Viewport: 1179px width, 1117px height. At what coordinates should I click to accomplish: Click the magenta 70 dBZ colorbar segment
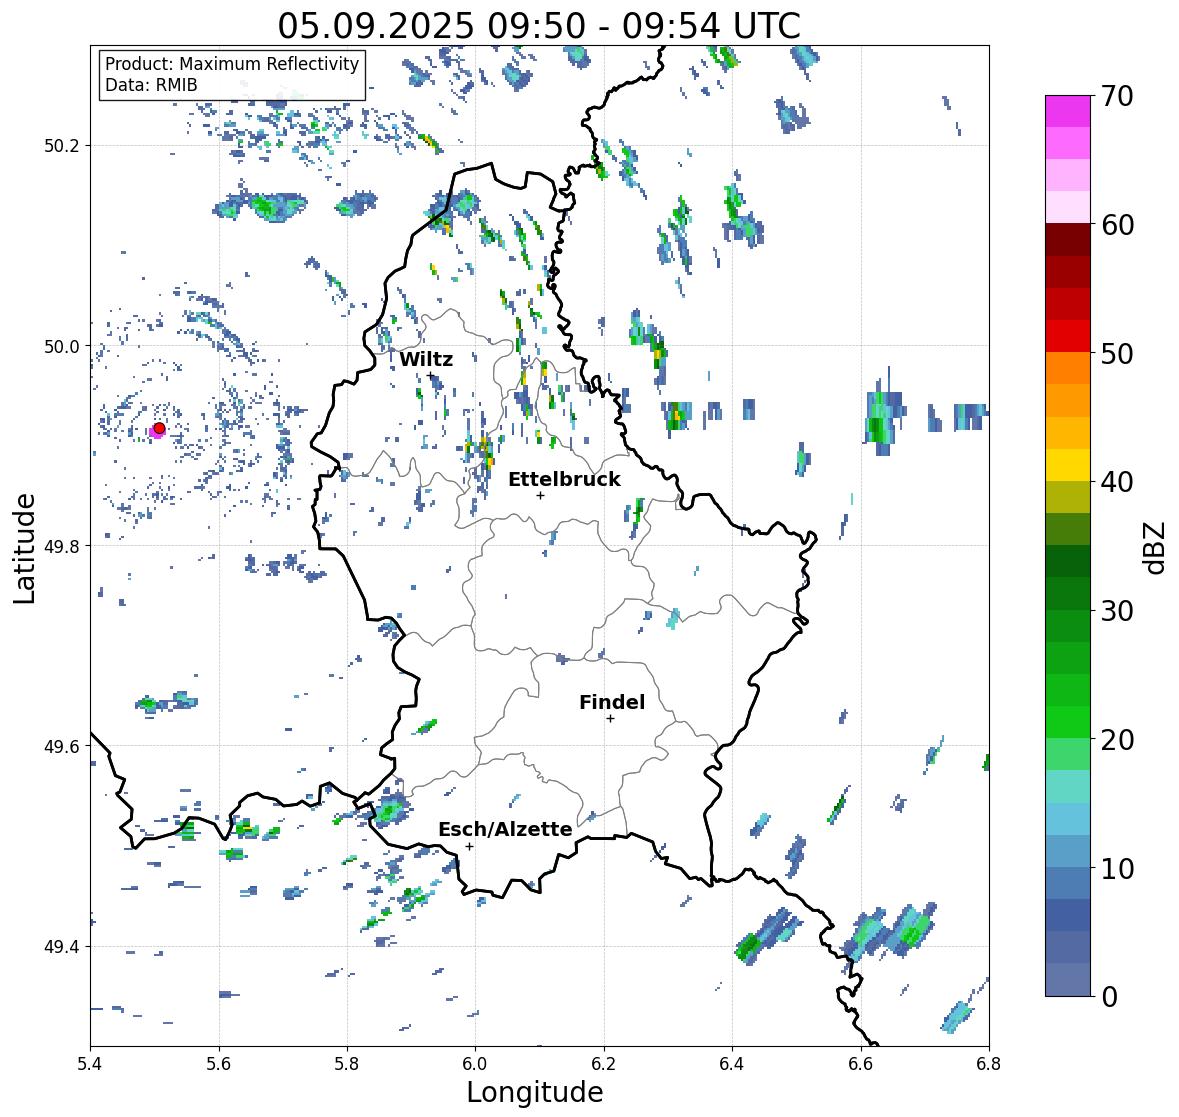pyautogui.click(x=1068, y=111)
